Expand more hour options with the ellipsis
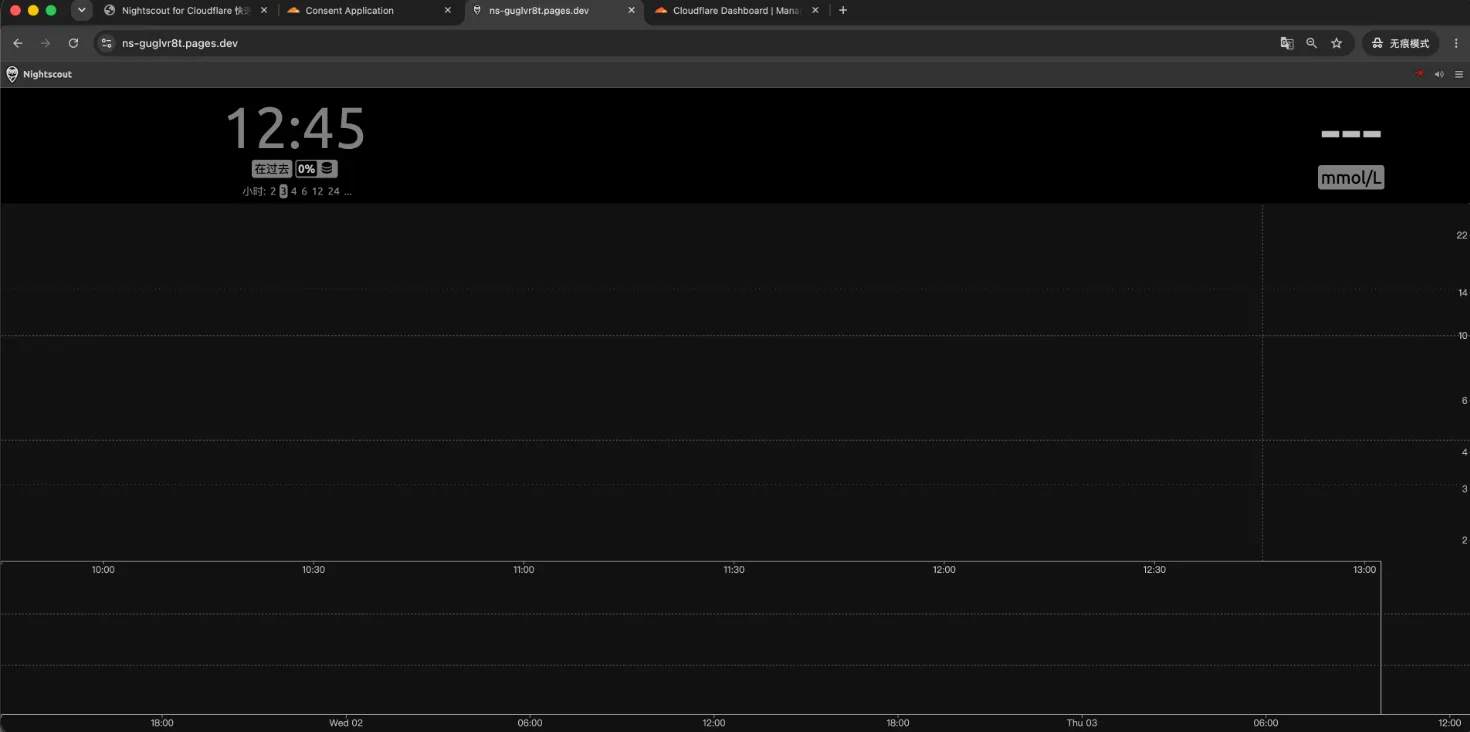Image resolution: width=1470 pixels, height=732 pixels. [347, 191]
